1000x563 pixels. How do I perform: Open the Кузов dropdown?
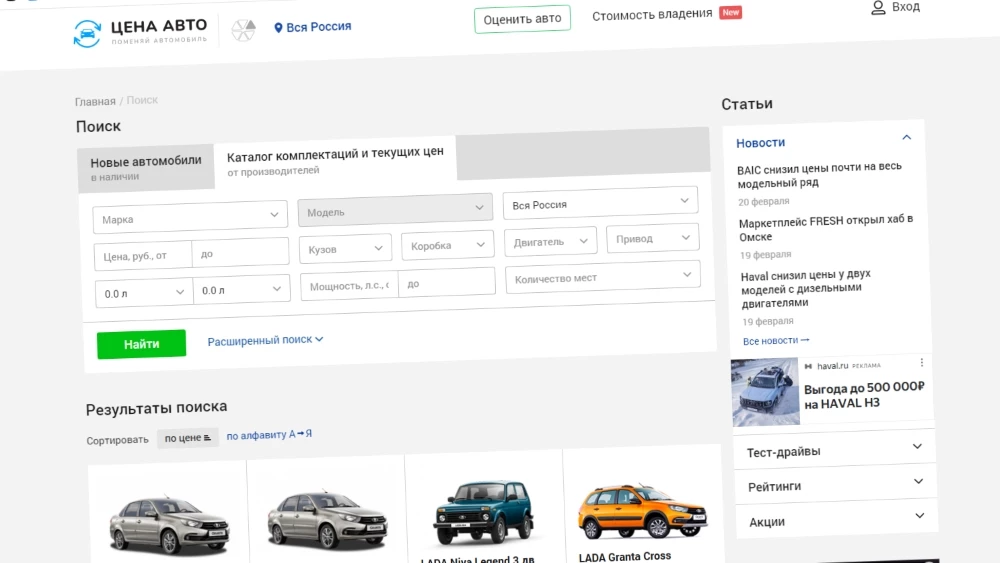pyautogui.click(x=345, y=248)
